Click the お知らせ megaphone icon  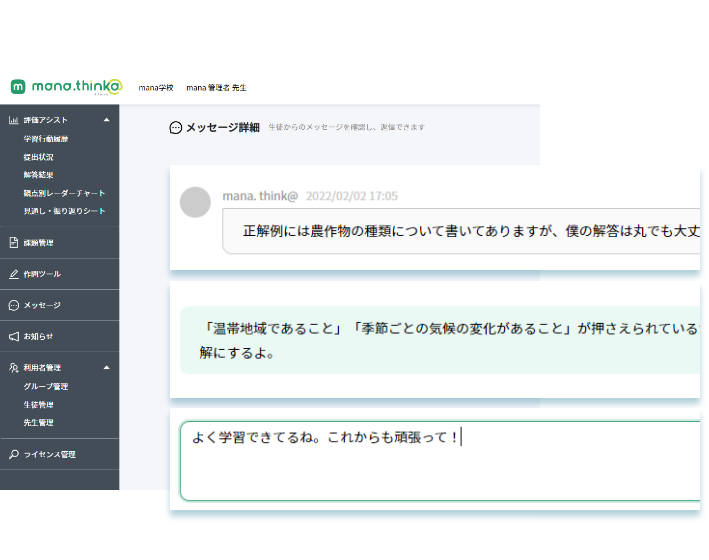13,336
